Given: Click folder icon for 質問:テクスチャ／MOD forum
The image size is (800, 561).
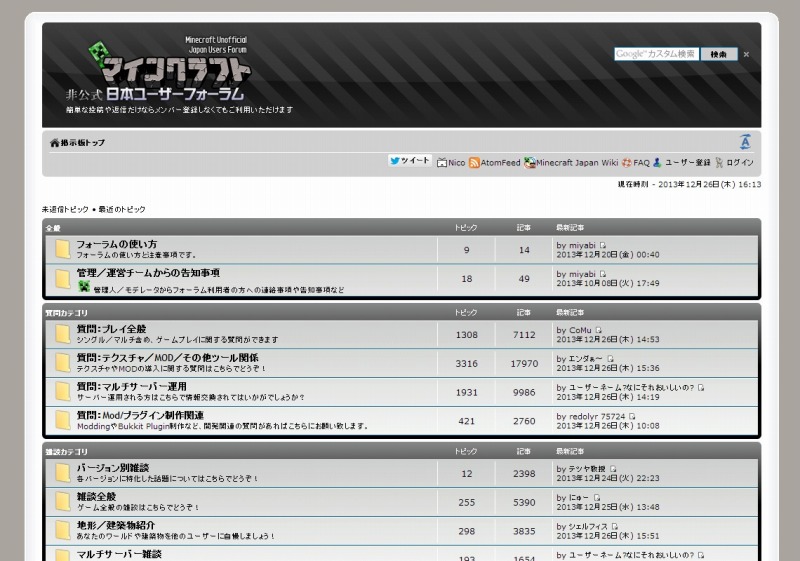Looking at the screenshot, I should coord(62,363).
